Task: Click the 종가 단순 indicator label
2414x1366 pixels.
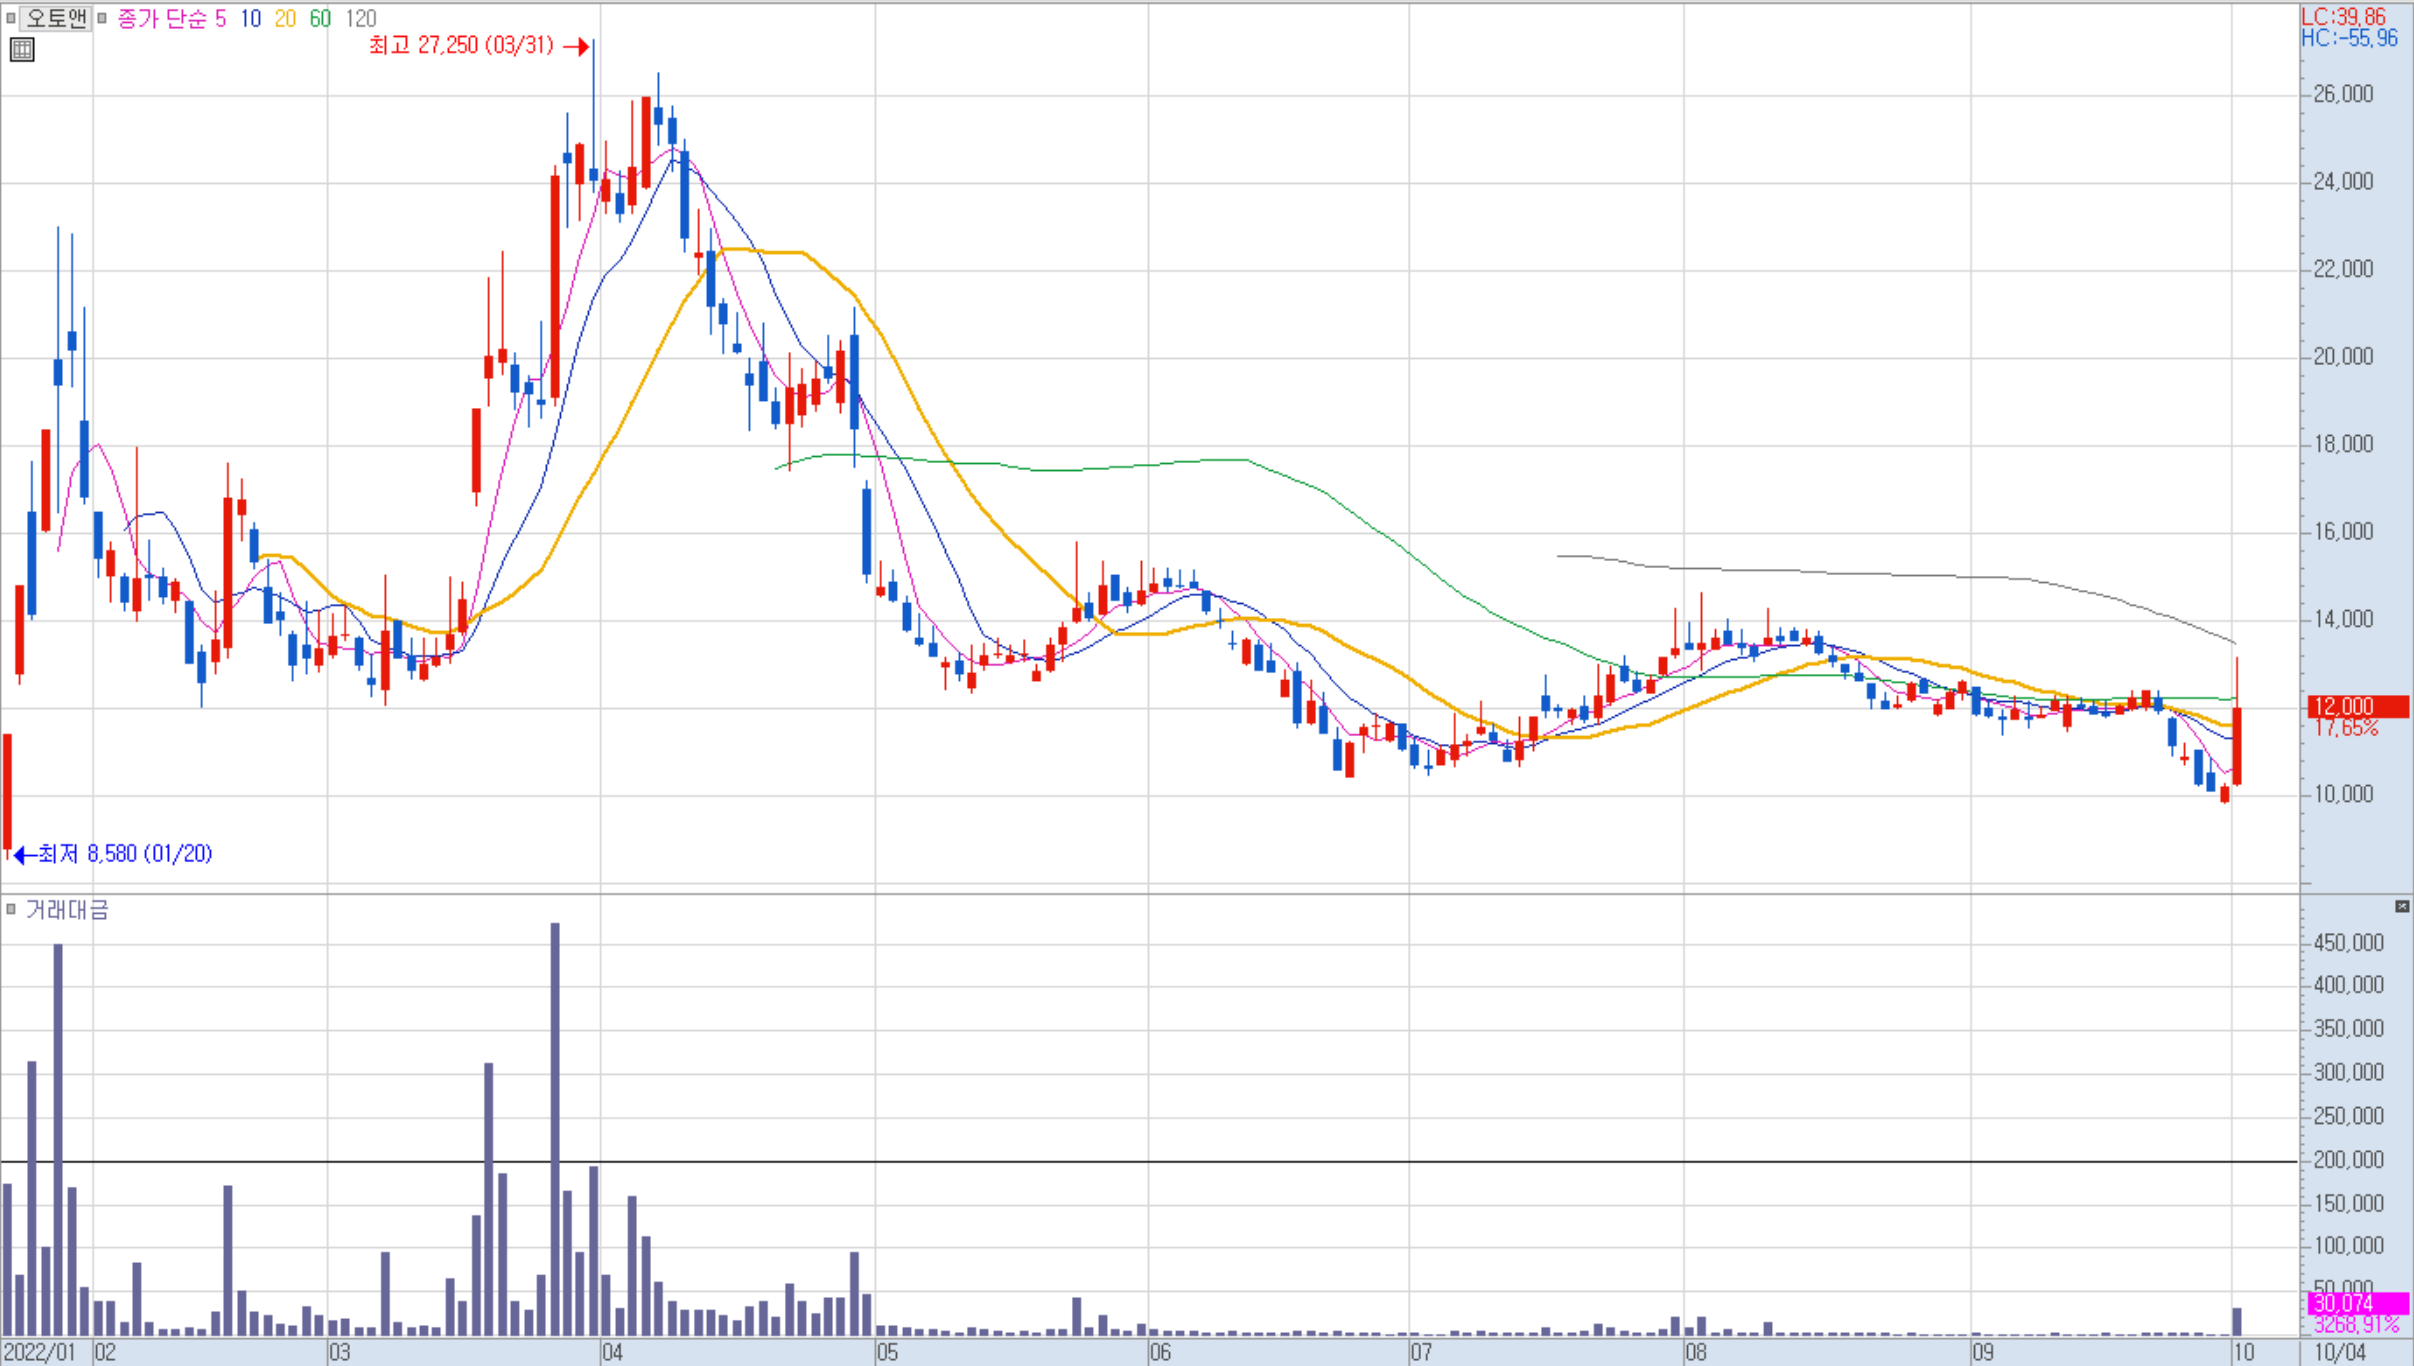Action: (x=161, y=18)
